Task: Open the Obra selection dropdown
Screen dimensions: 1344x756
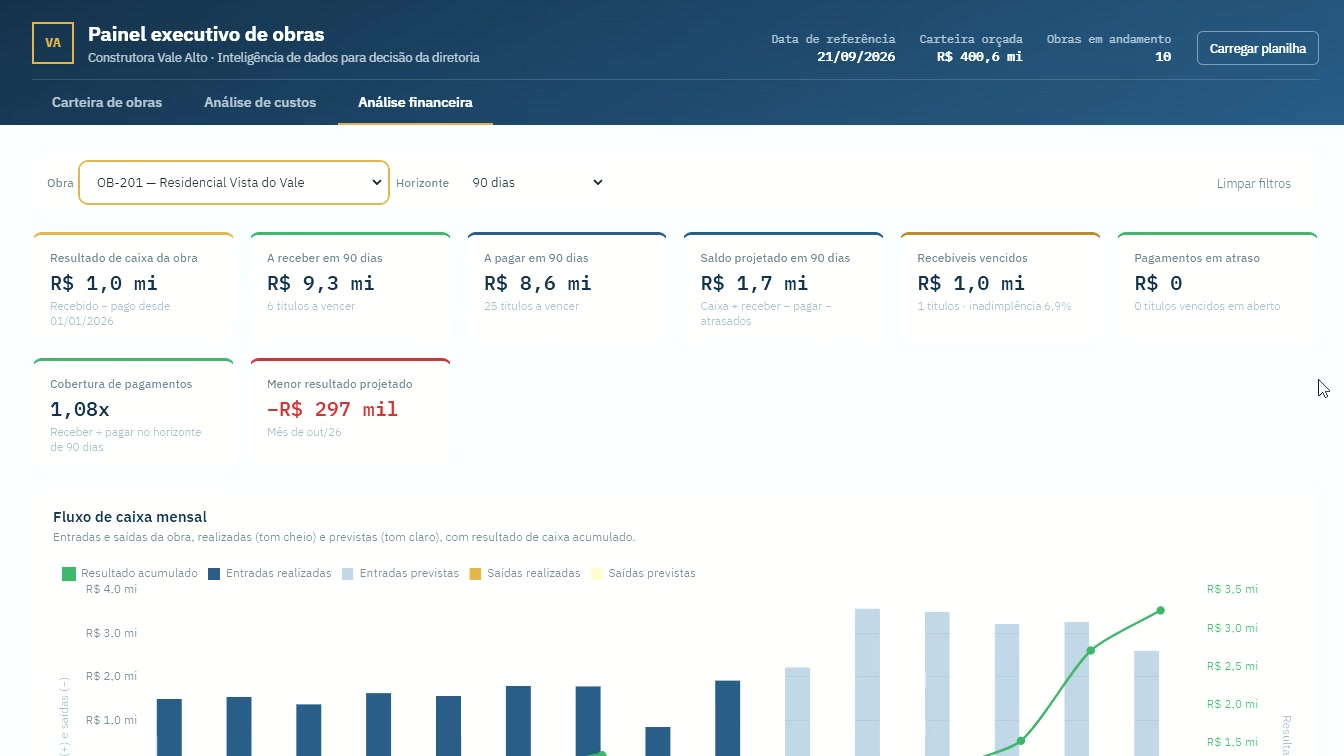Action: point(234,183)
